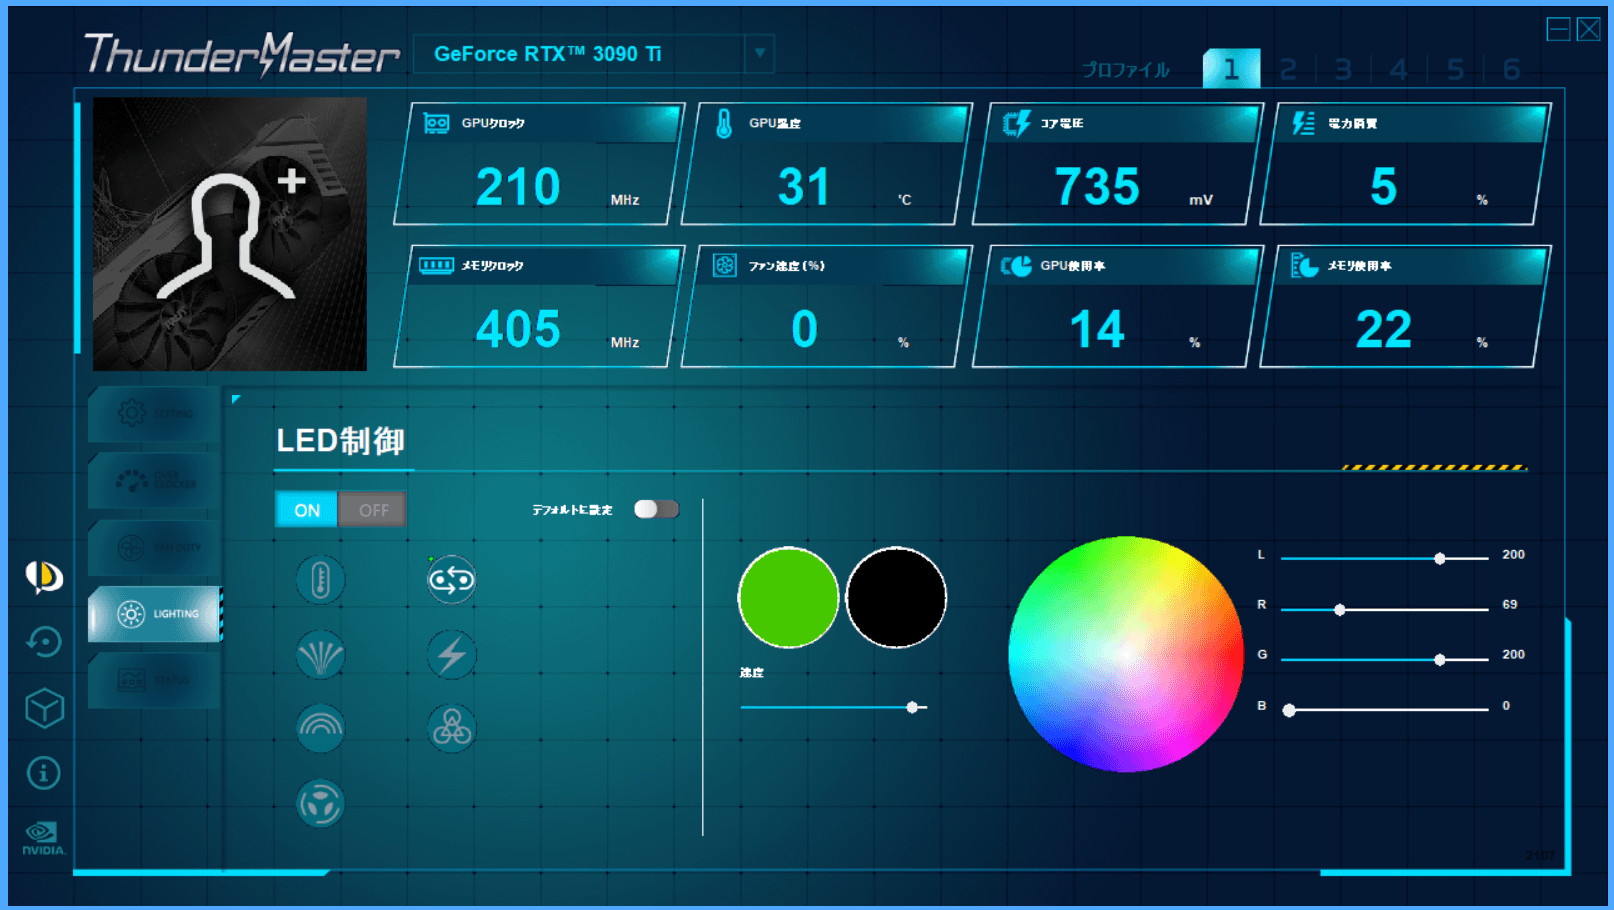The width and height of the screenshot is (1614, 910).
Task: Add a user avatar image
Action: click(230, 234)
